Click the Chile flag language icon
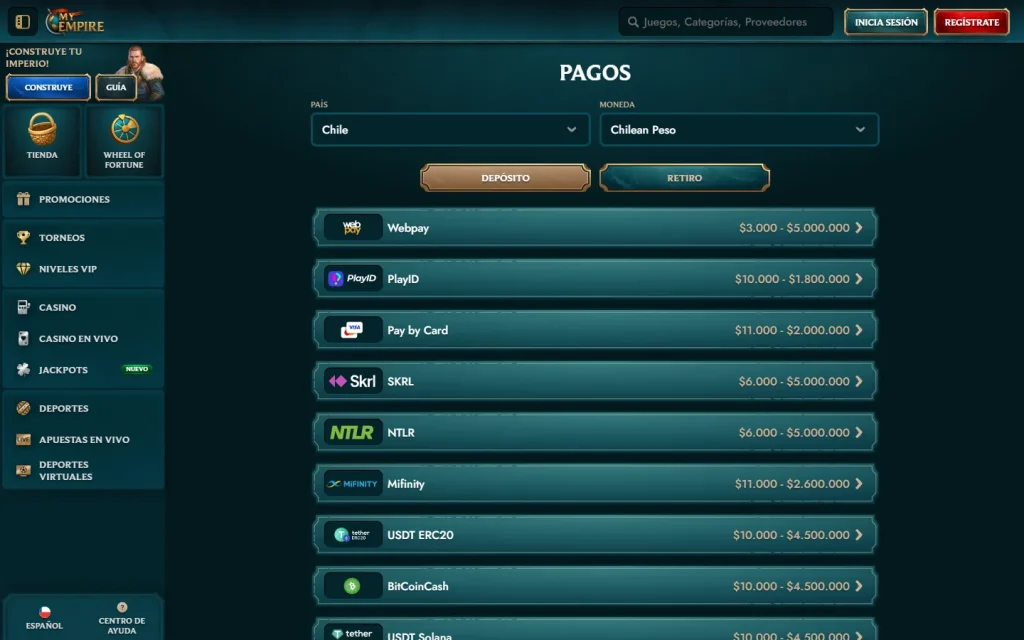1024x640 pixels. tap(44, 612)
